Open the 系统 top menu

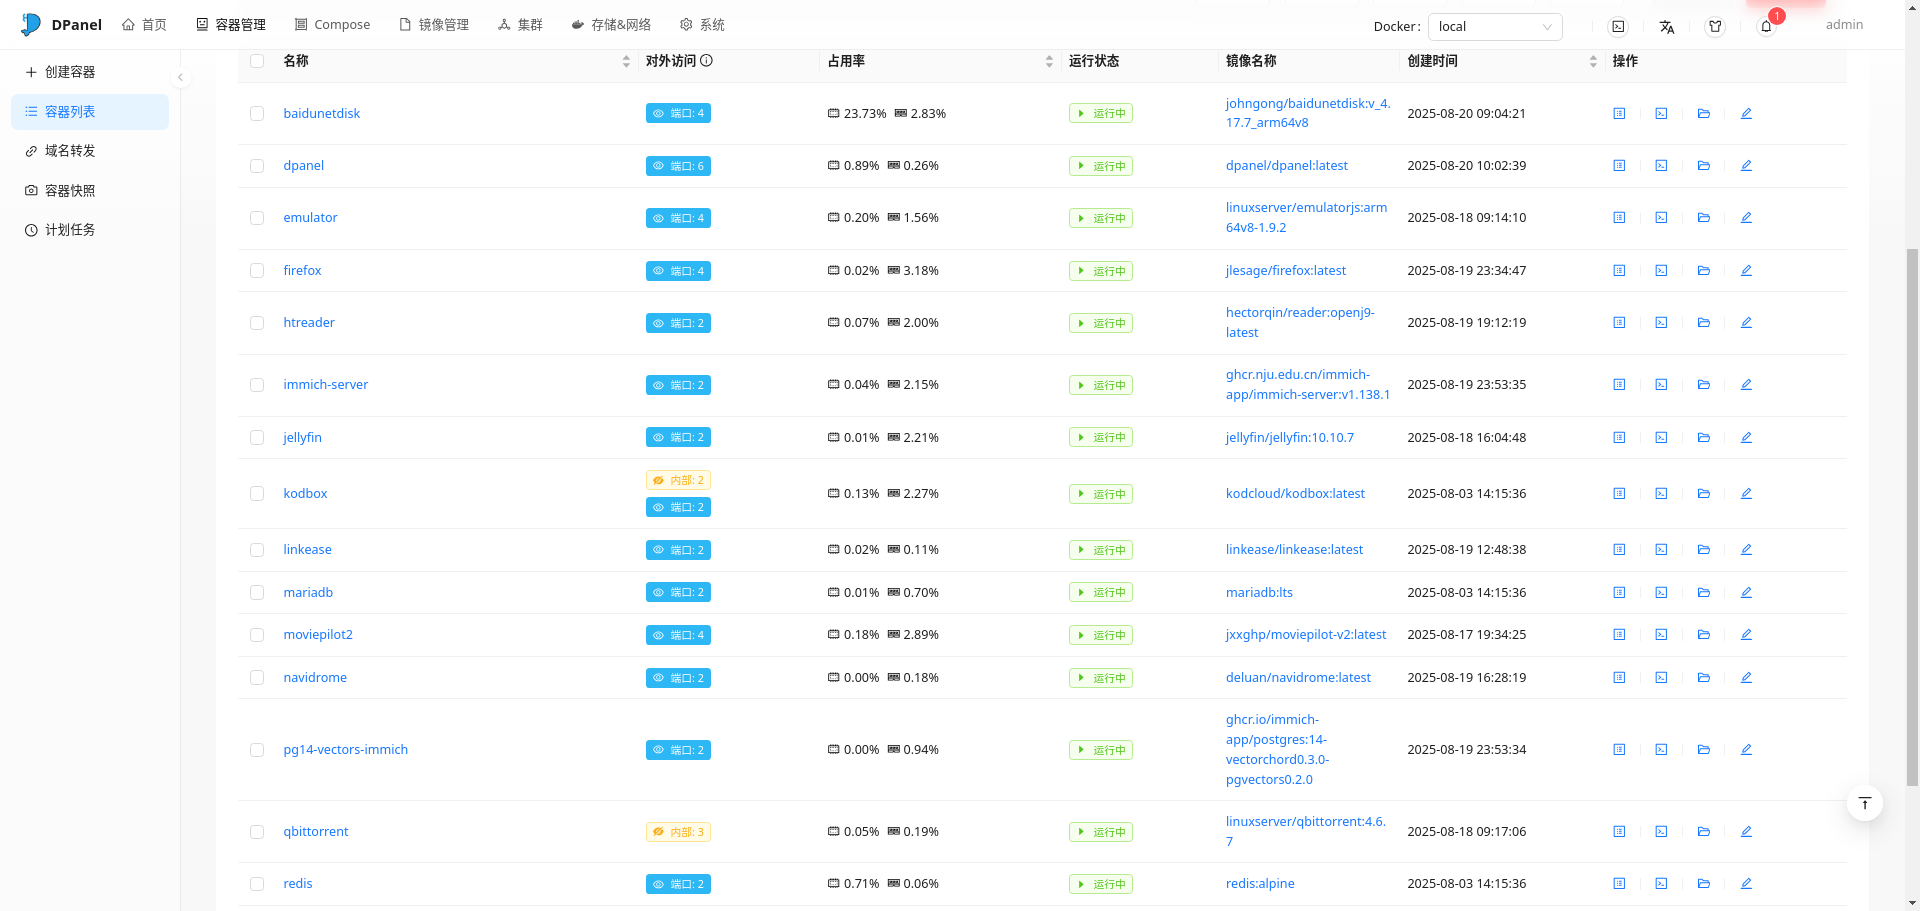point(702,25)
